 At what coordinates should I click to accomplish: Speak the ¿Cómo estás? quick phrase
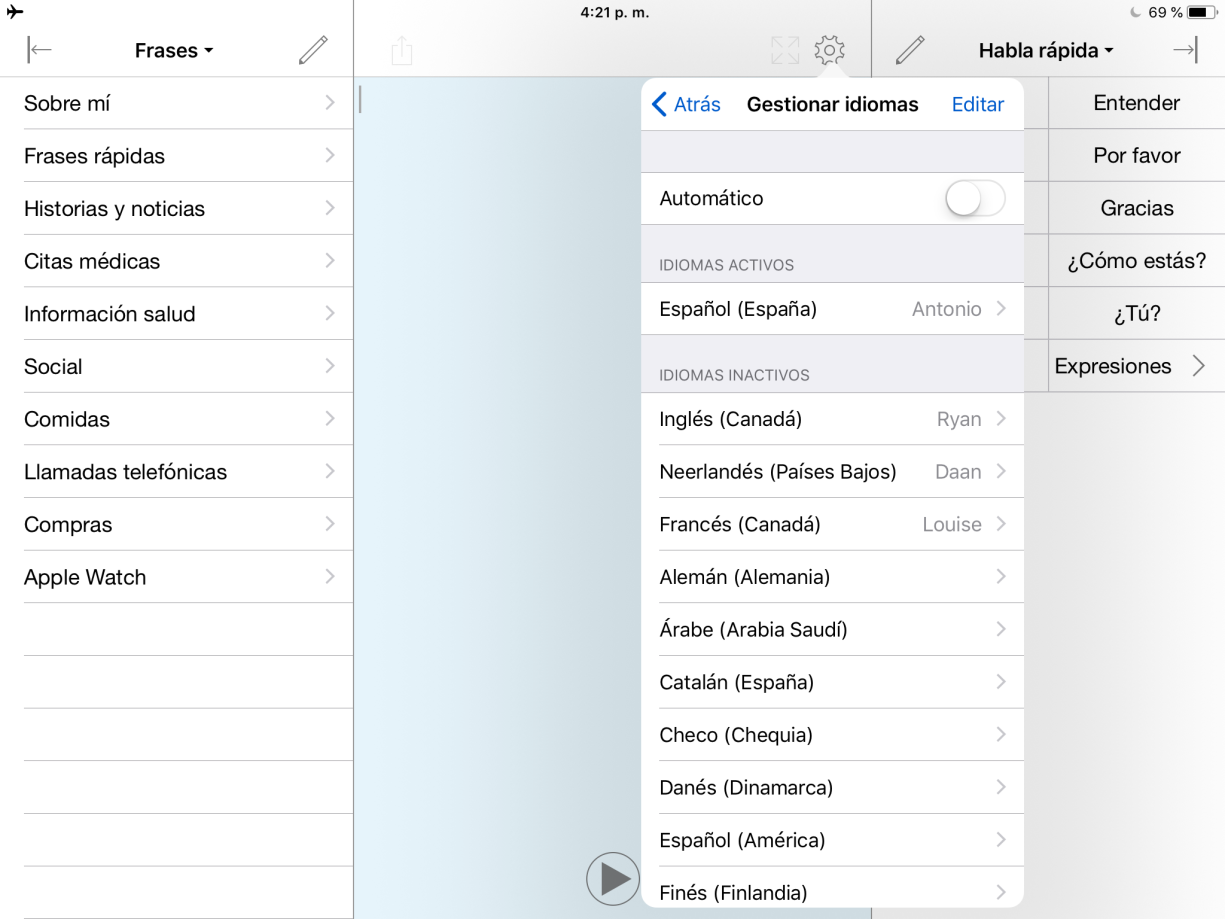(1136, 261)
